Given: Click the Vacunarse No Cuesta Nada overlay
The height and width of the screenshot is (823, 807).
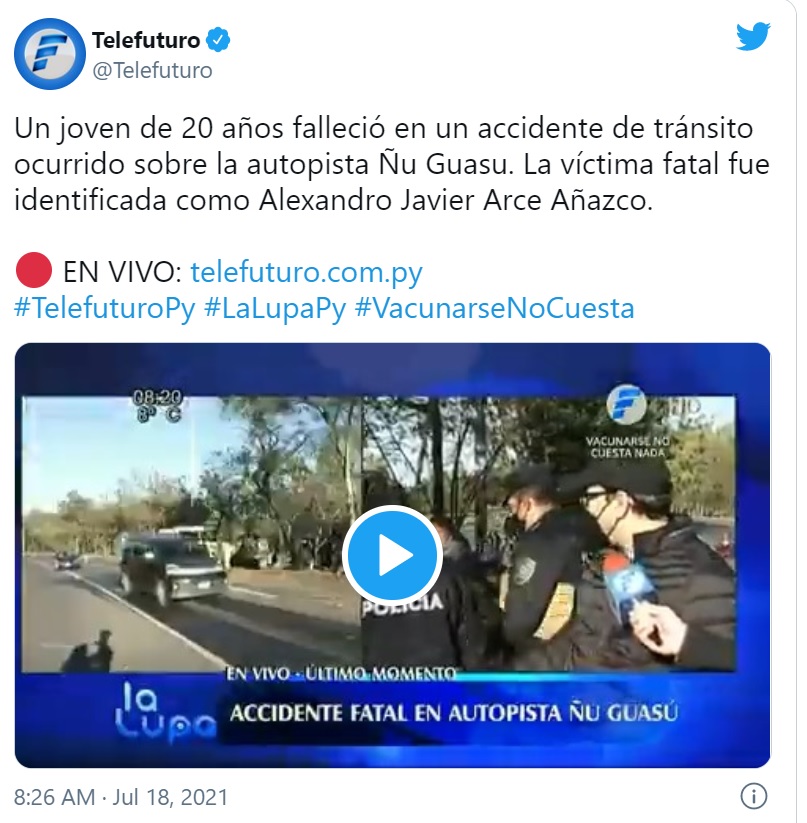Looking at the screenshot, I should tap(627, 447).
